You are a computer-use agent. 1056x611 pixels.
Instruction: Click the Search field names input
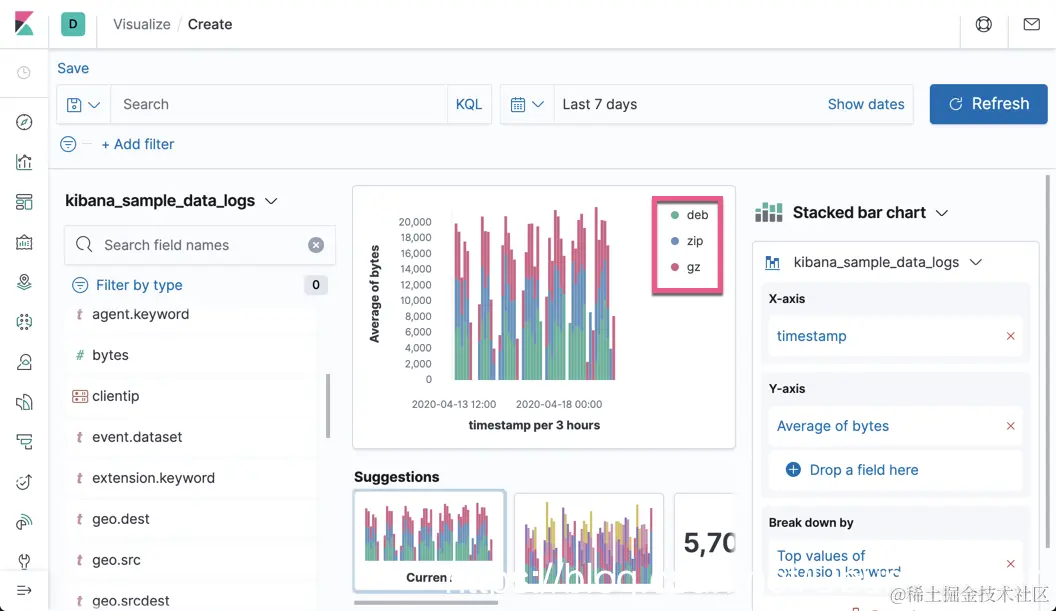coord(199,245)
